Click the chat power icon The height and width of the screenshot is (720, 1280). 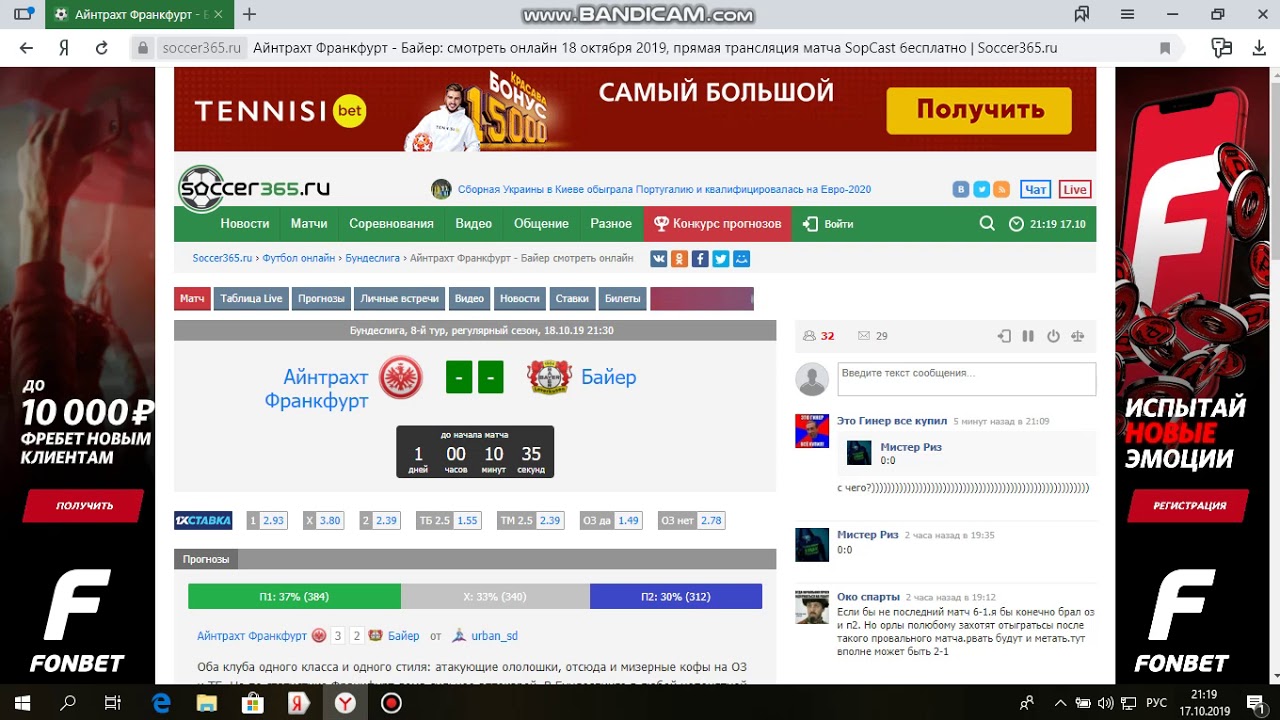point(1053,336)
